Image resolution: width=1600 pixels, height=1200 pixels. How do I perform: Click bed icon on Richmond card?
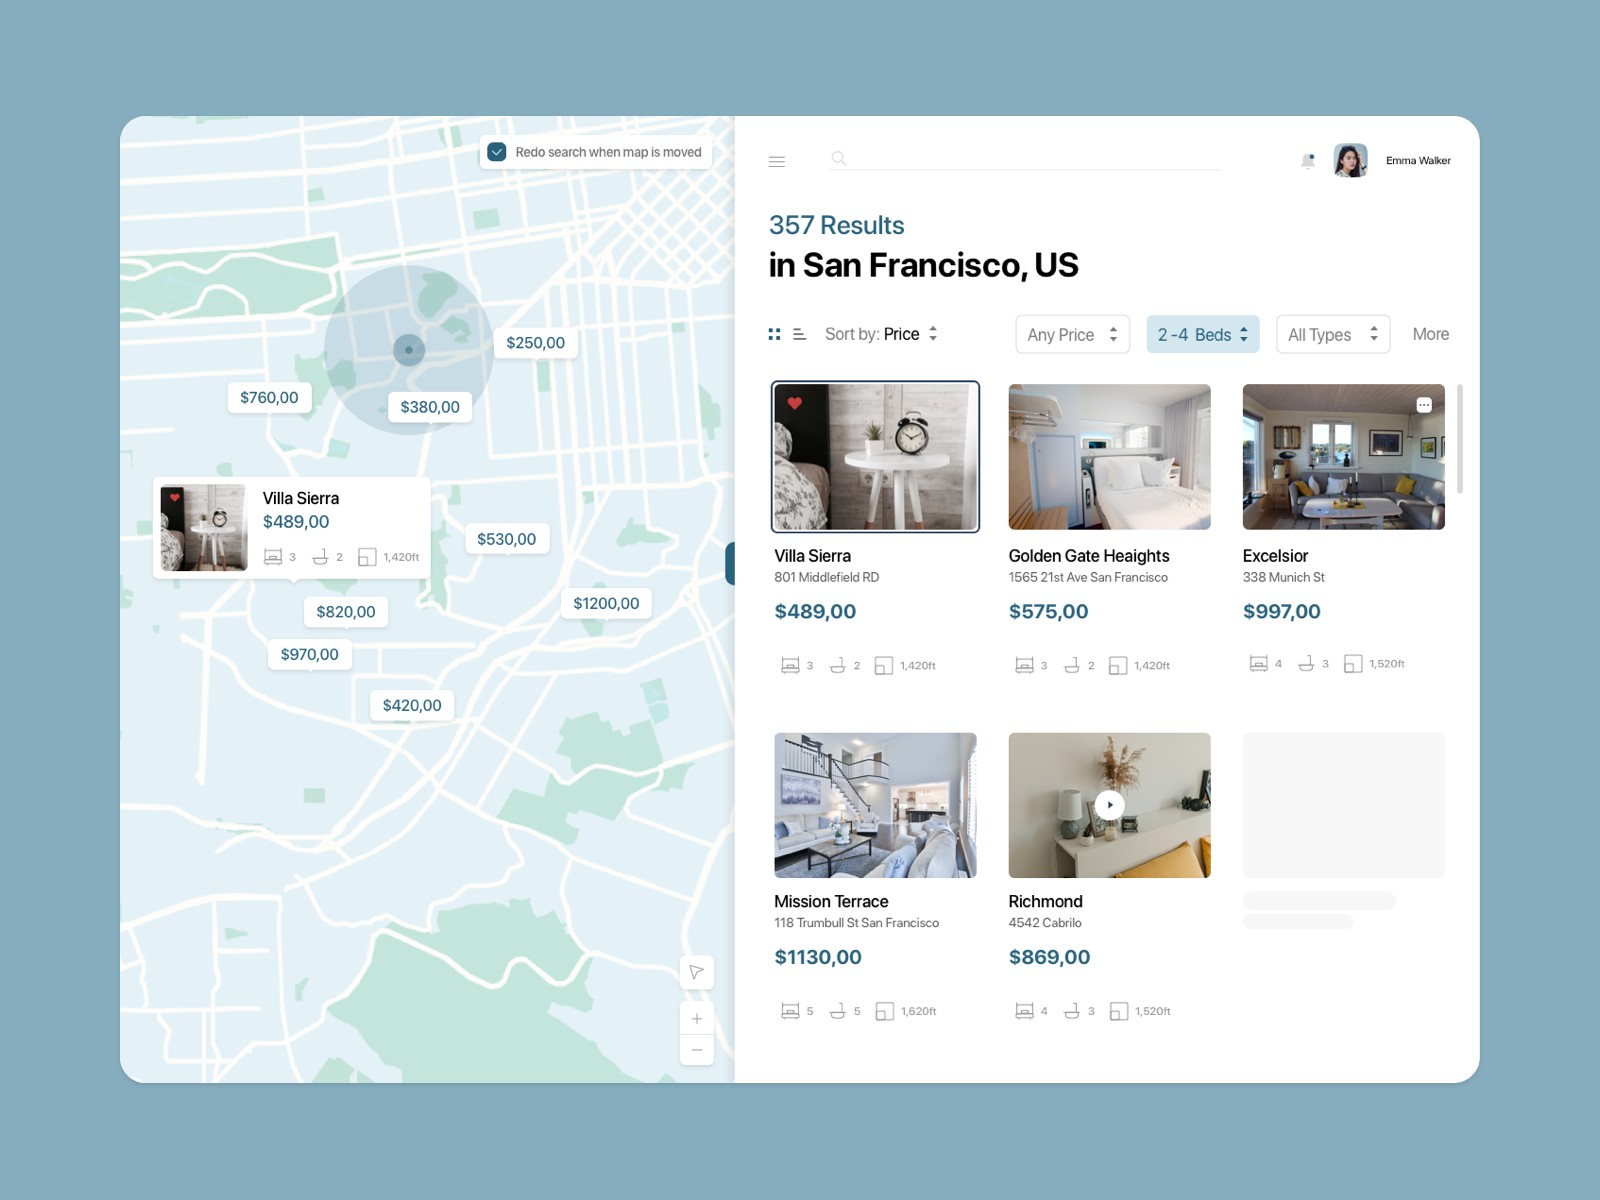tap(1024, 1011)
